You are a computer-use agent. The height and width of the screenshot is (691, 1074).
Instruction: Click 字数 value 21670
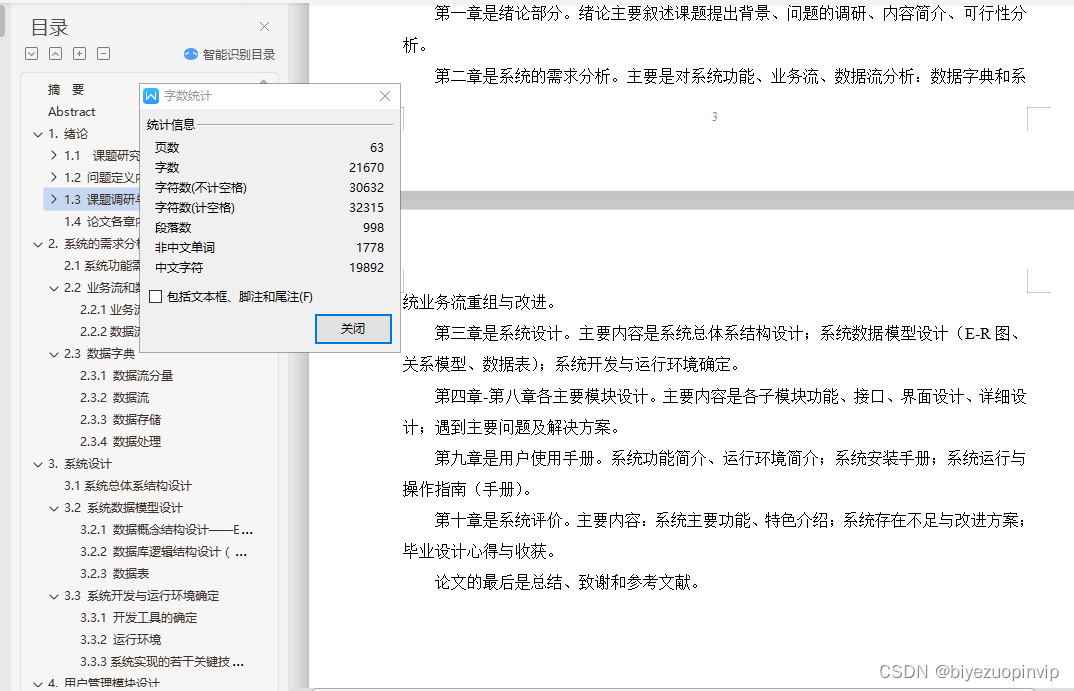click(366, 167)
